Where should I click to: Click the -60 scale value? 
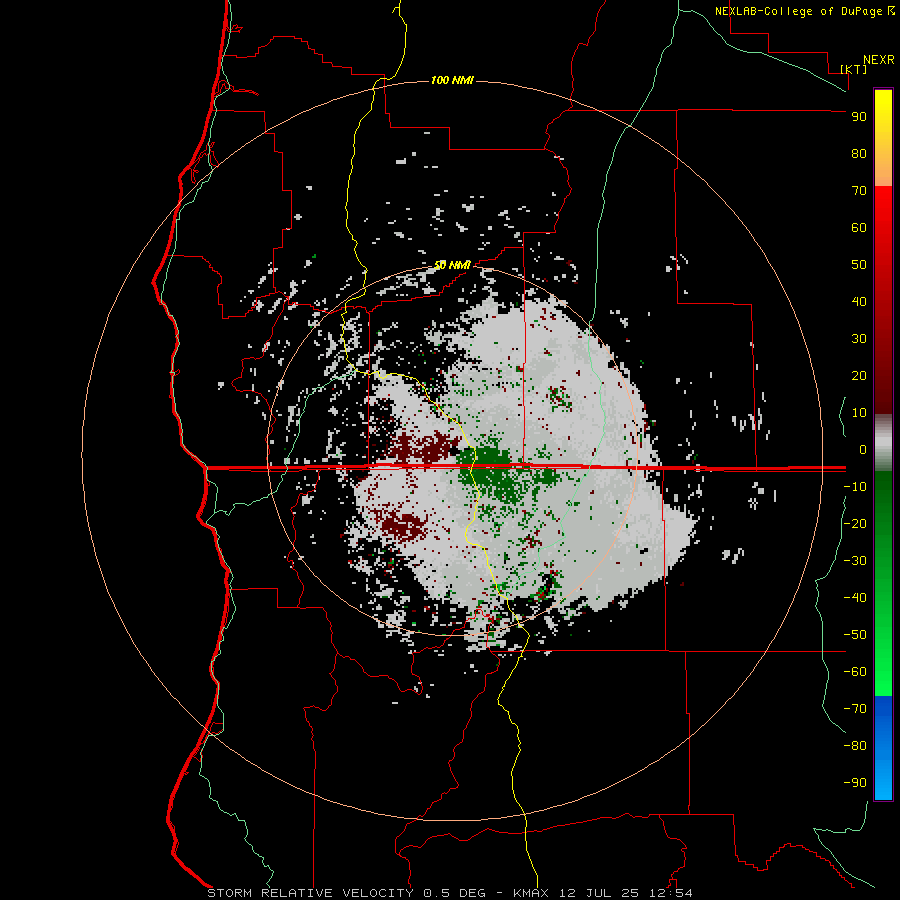pyautogui.click(x=855, y=672)
